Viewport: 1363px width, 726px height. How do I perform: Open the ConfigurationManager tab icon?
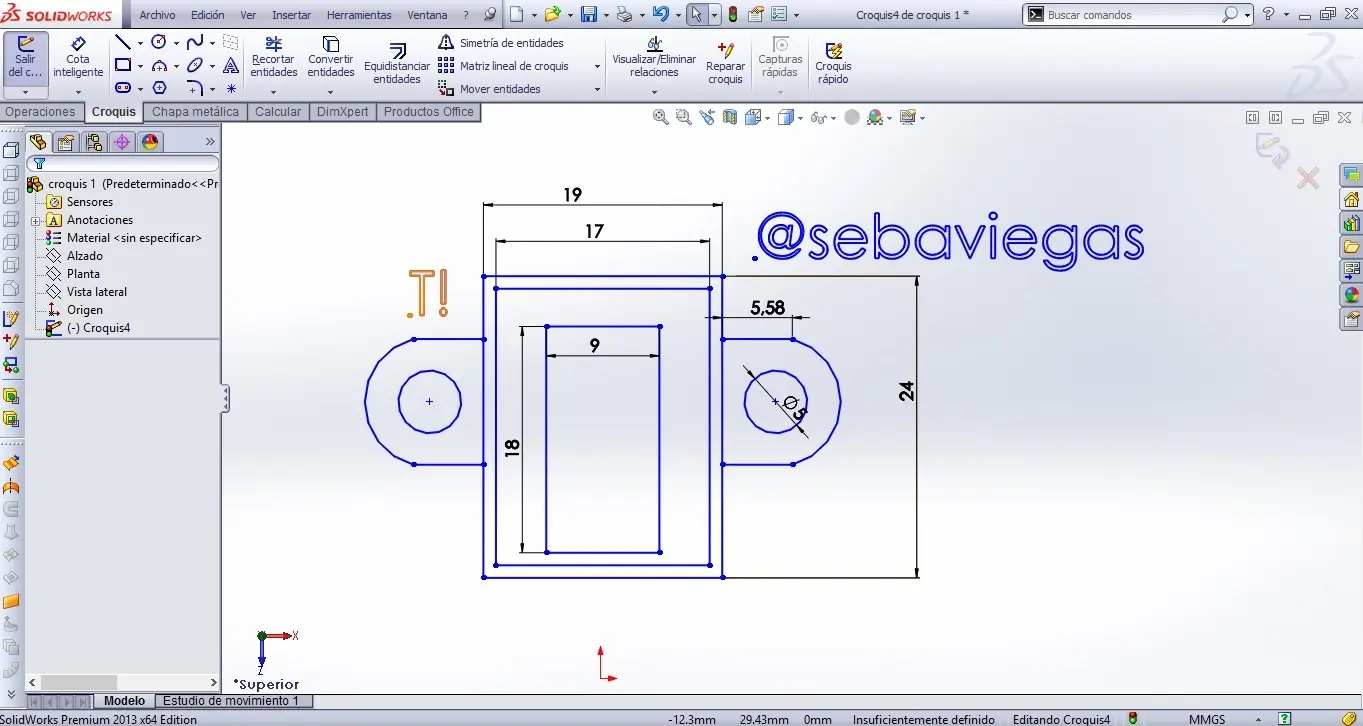coord(94,142)
